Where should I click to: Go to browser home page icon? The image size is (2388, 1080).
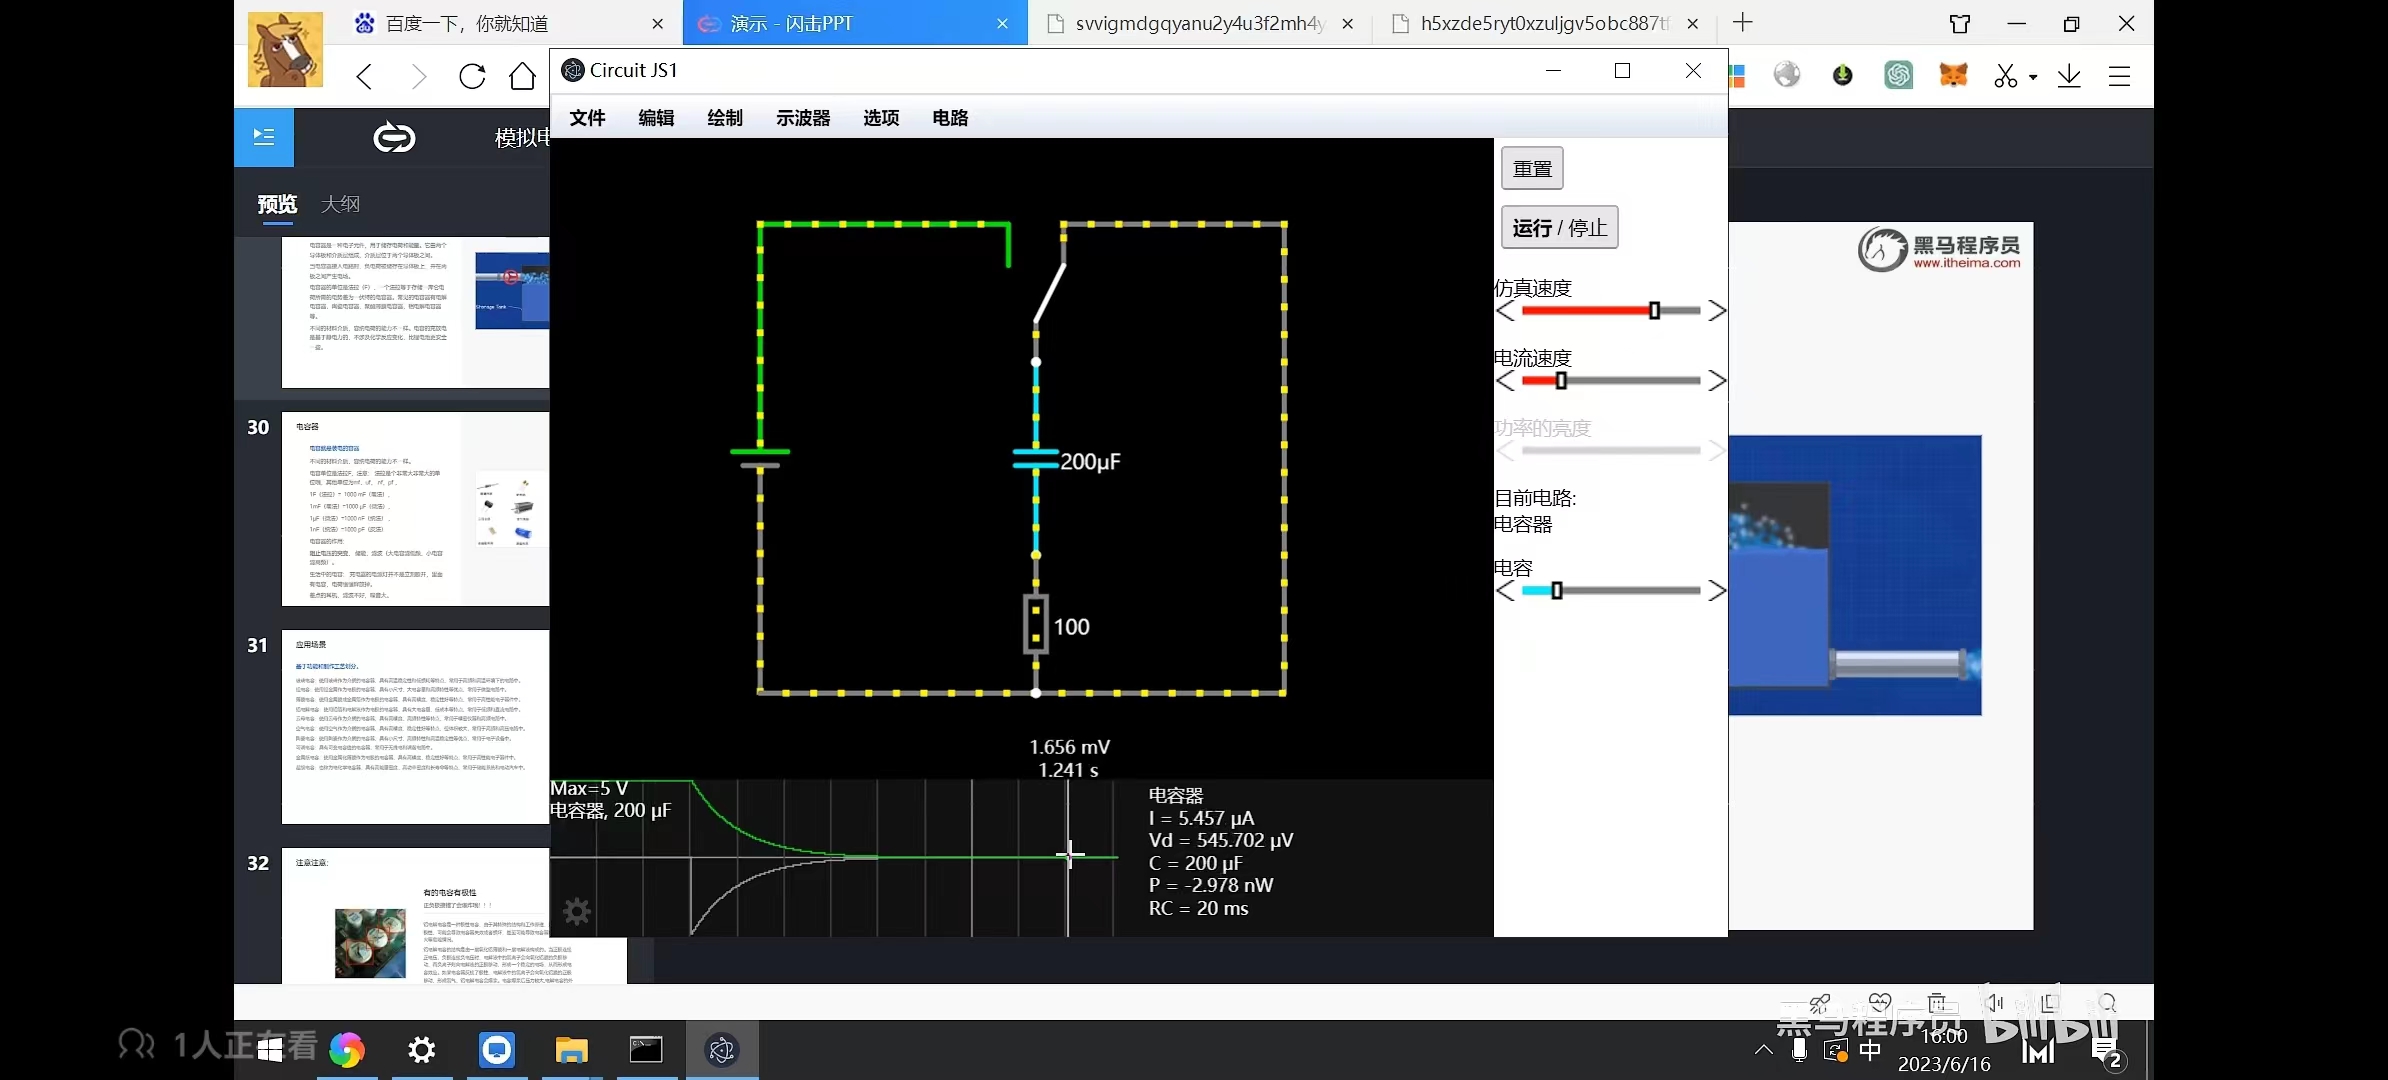pyautogui.click(x=522, y=76)
